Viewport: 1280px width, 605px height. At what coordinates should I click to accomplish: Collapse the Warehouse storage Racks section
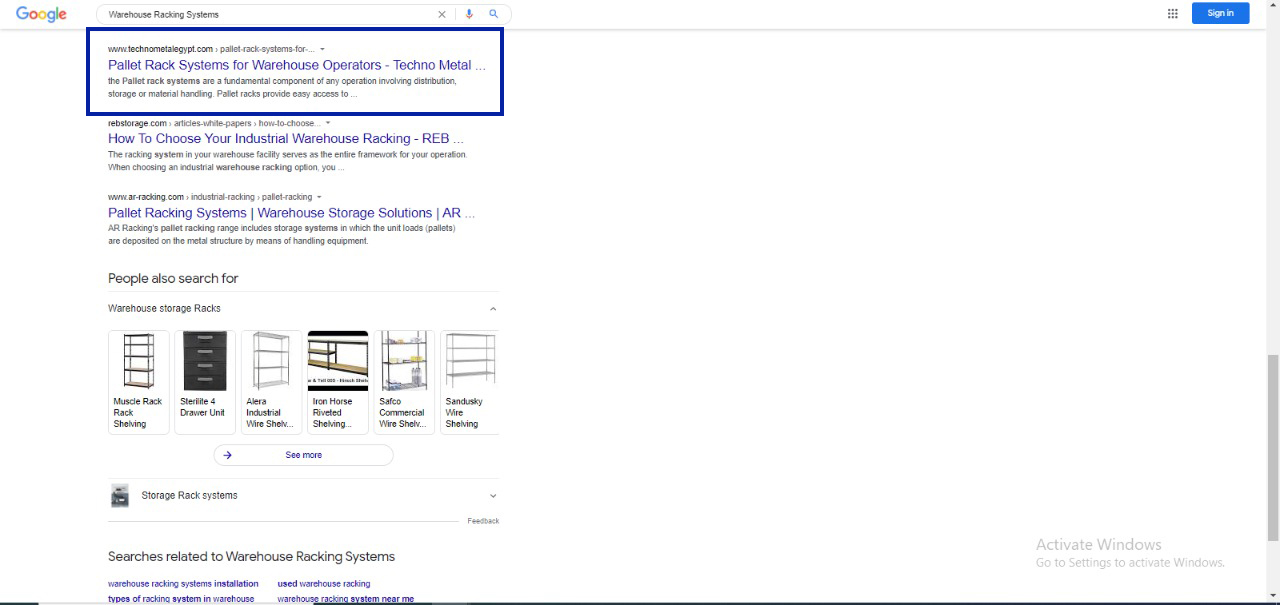[493, 309]
